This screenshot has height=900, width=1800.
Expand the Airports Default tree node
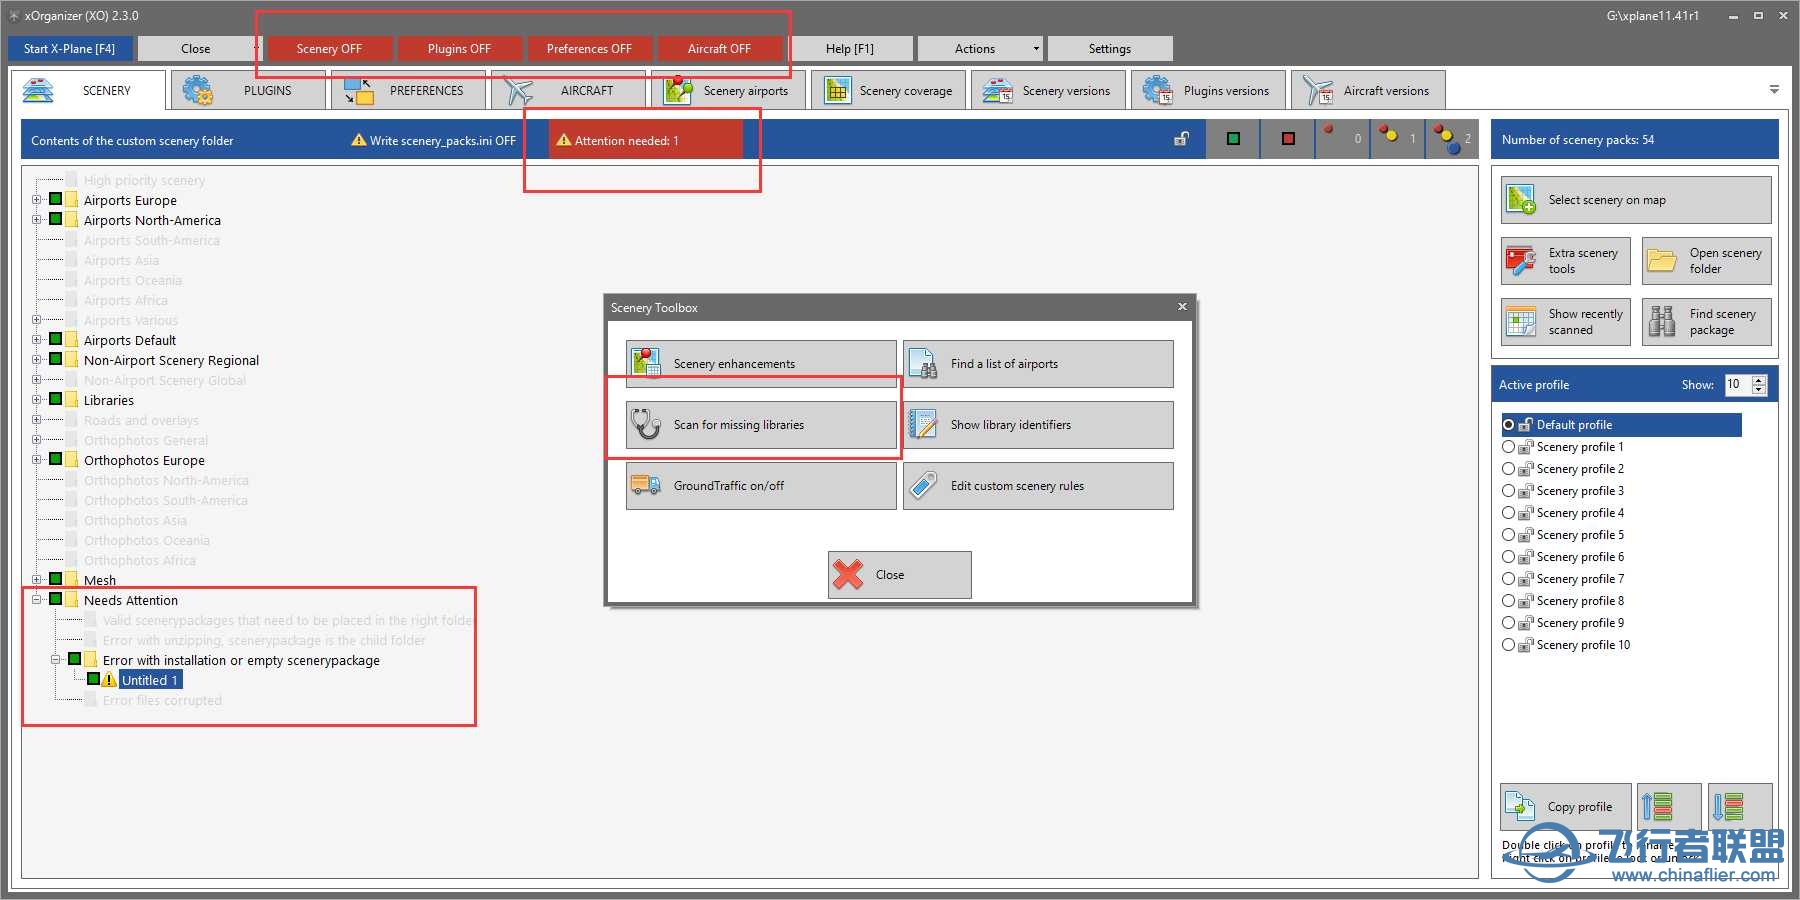pos(37,340)
